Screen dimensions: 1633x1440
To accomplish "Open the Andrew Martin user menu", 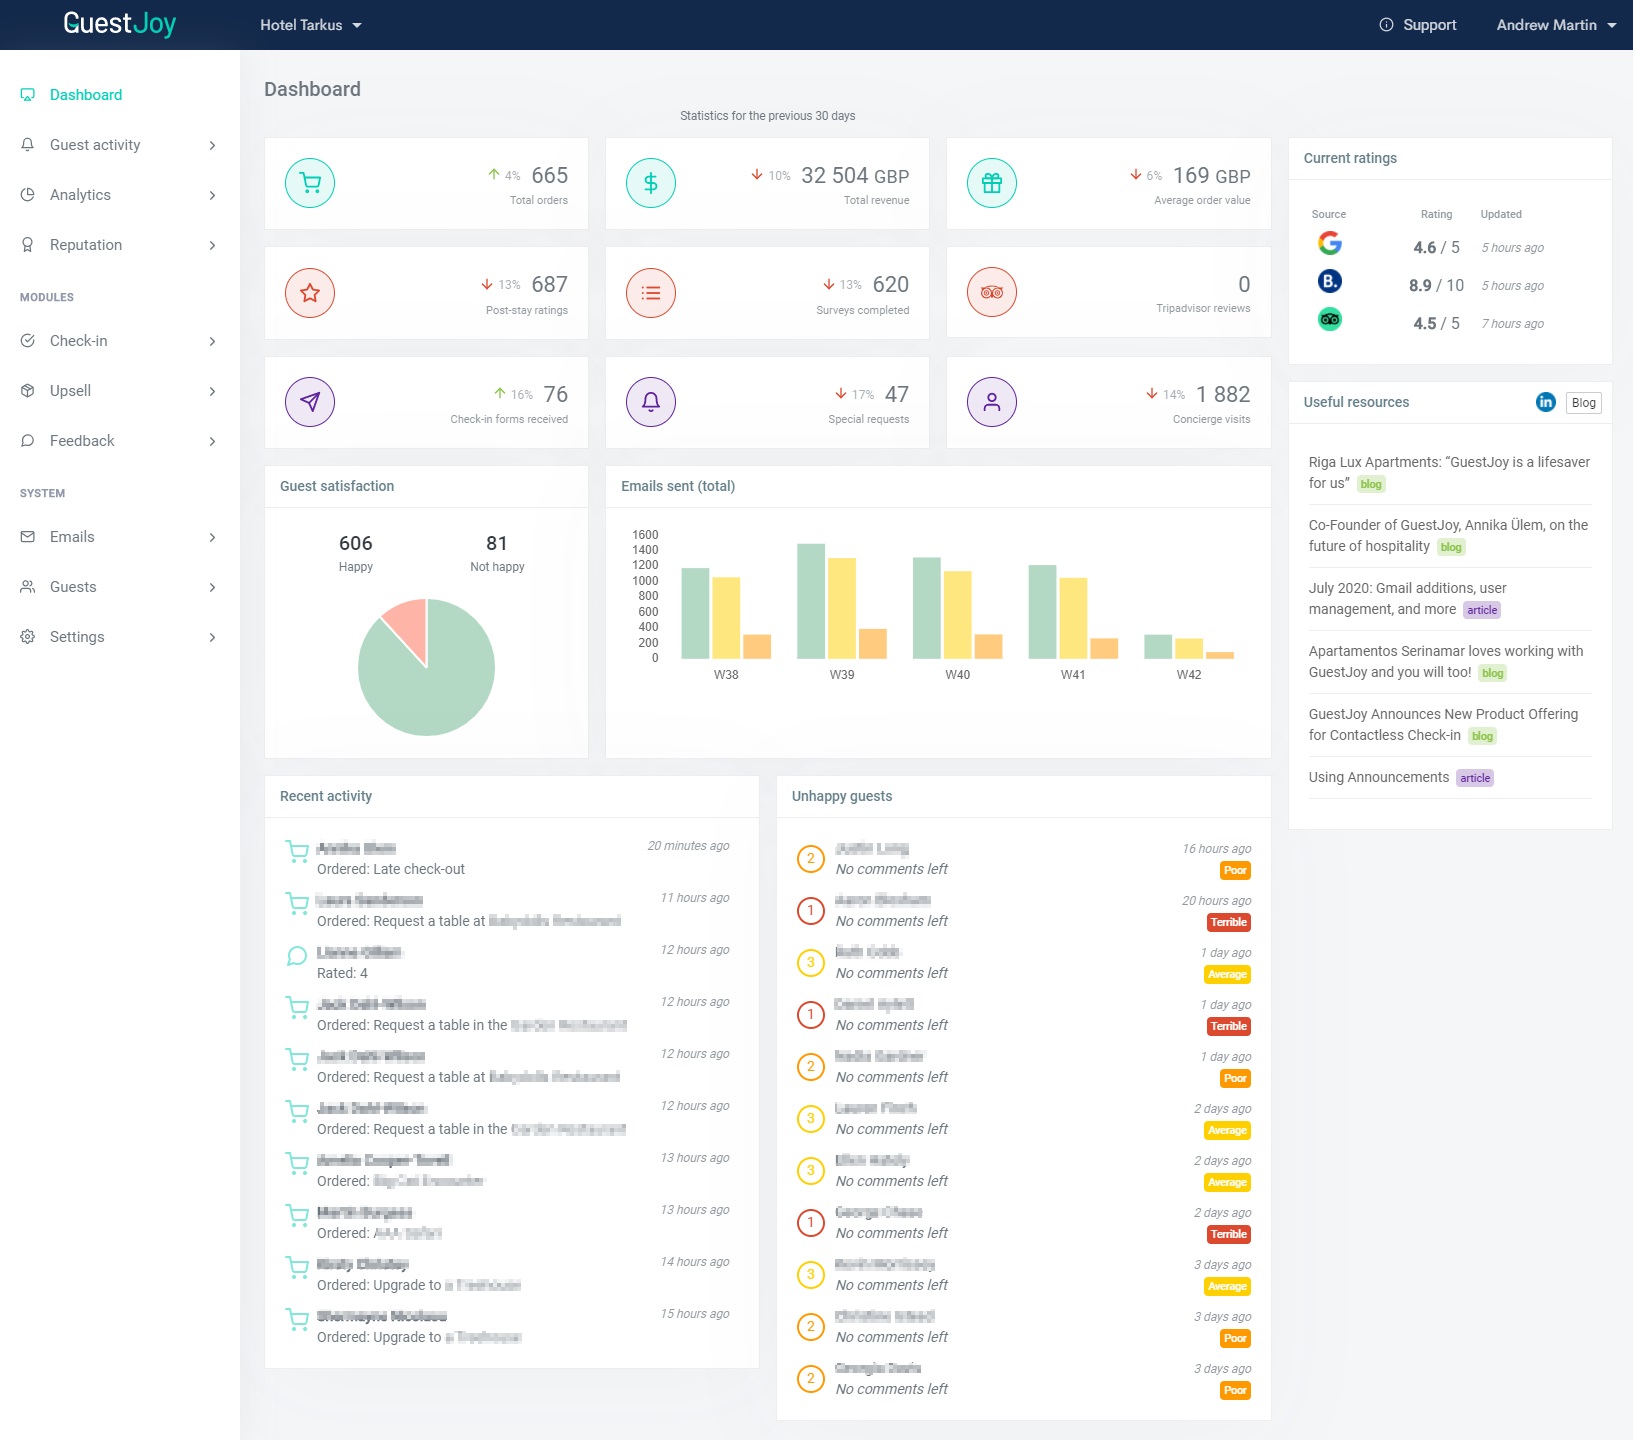I will point(1556,25).
